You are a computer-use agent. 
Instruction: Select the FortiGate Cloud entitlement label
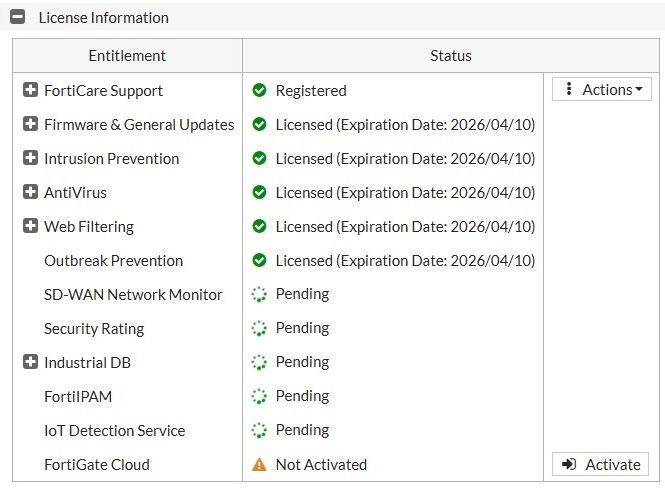(x=97, y=465)
